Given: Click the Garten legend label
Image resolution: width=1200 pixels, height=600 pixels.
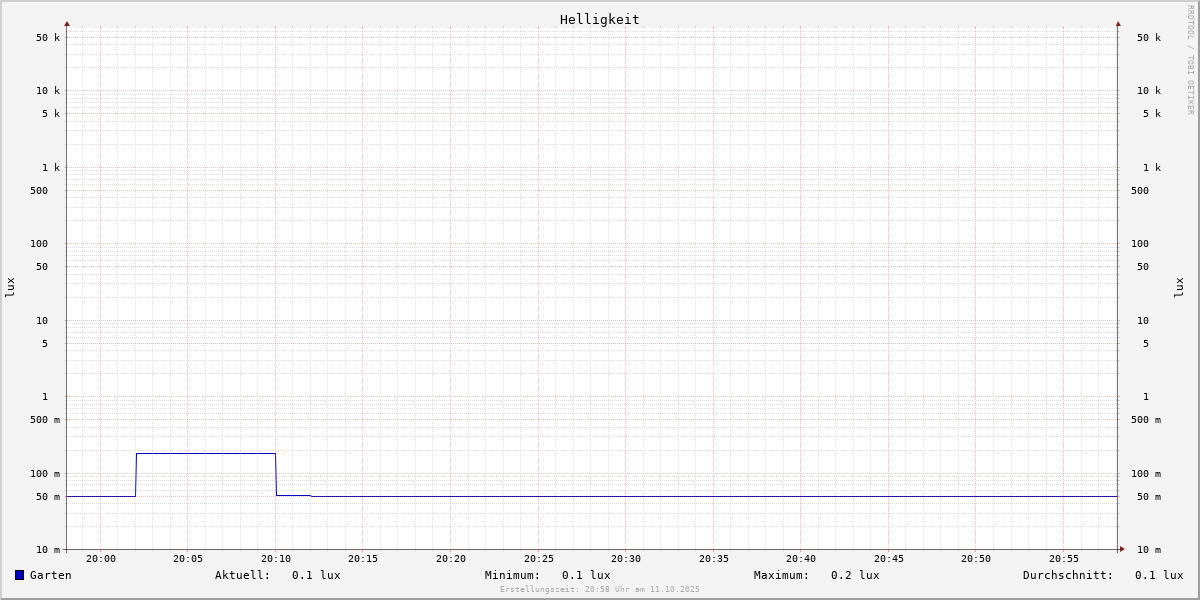Looking at the screenshot, I should pyautogui.click(x=50, y=575).
